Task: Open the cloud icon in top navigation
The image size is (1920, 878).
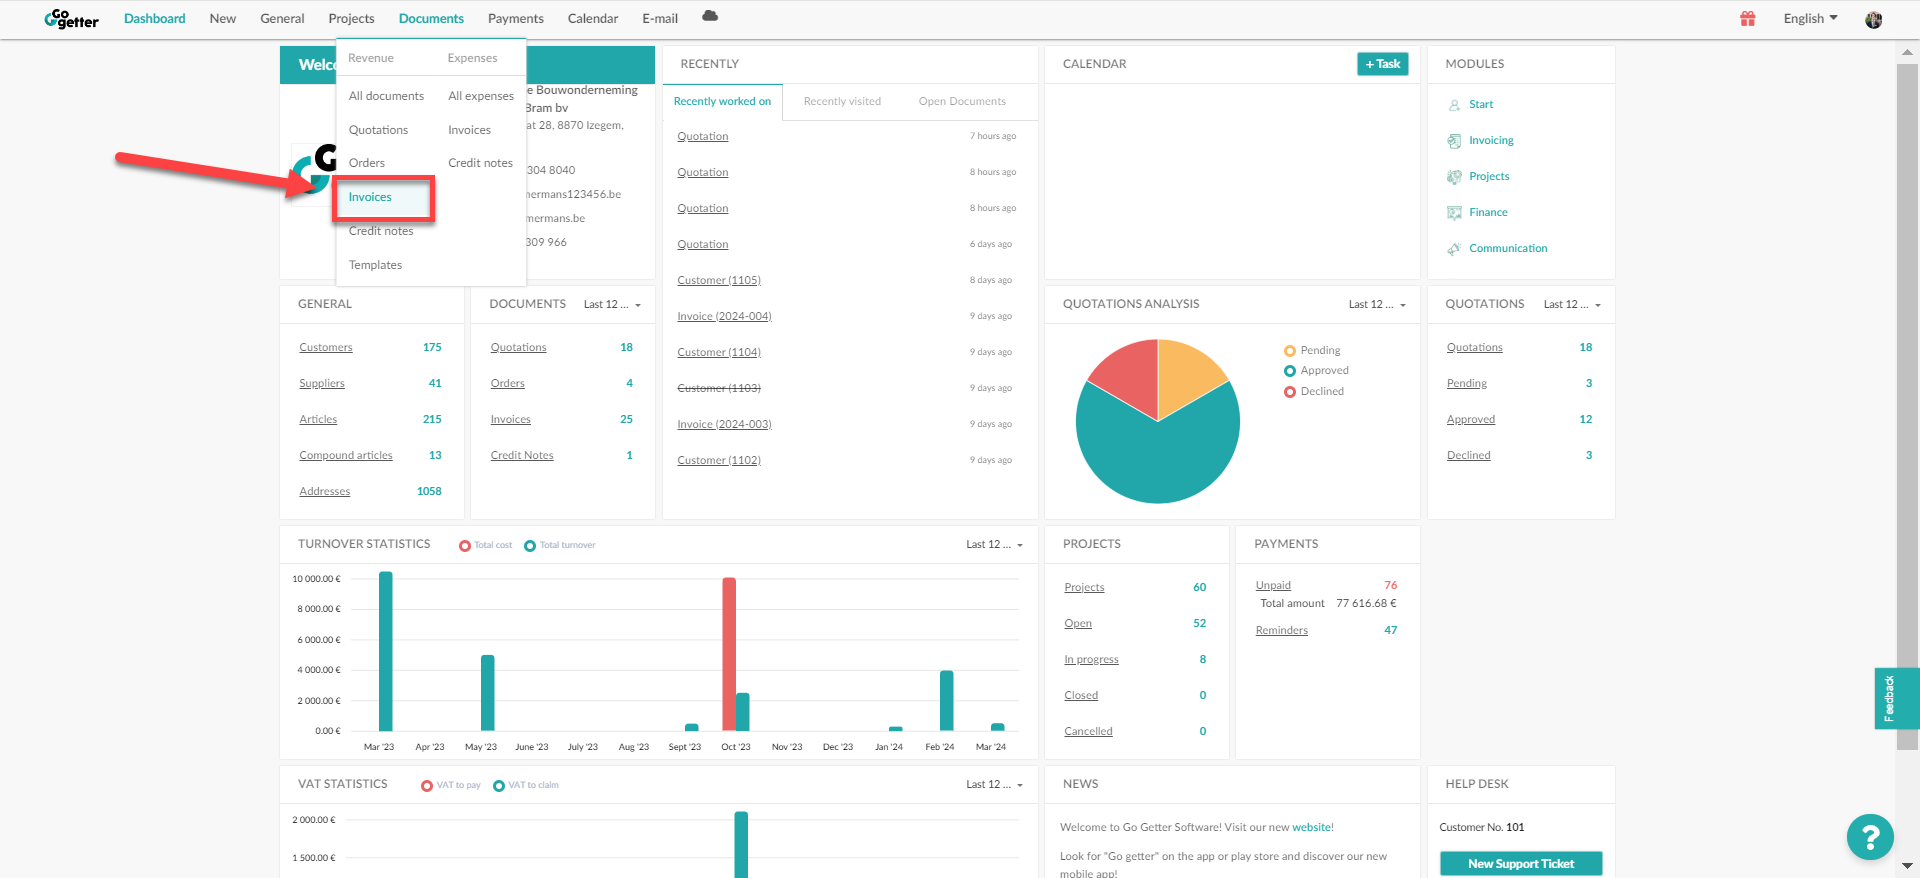Action: (710, 16)
